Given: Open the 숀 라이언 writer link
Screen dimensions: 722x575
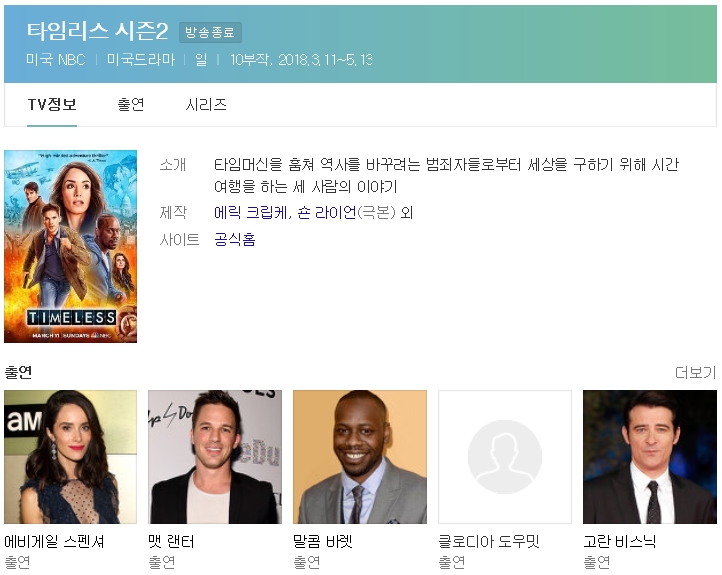Looking at the screenshot, I should point(327,213).
